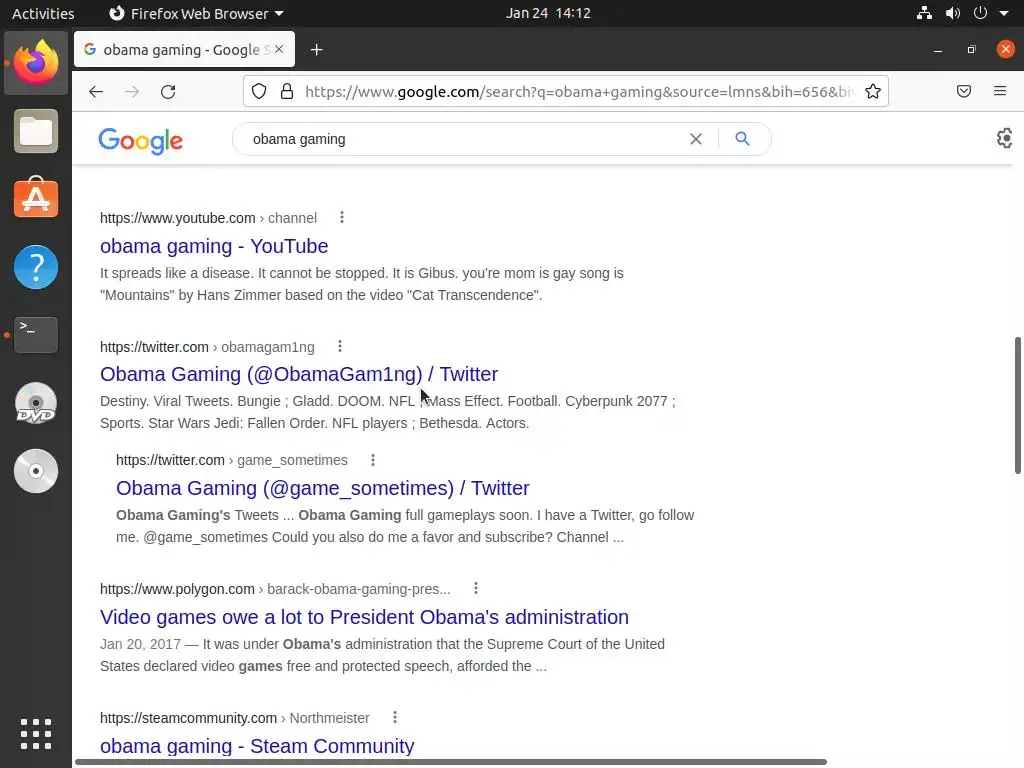Viewport: 1024px width, 768px height.
Task: Open 'Obama Gaming (@ObamaGam1ng) / Twitter' link
Action: (x=299, y=374)
